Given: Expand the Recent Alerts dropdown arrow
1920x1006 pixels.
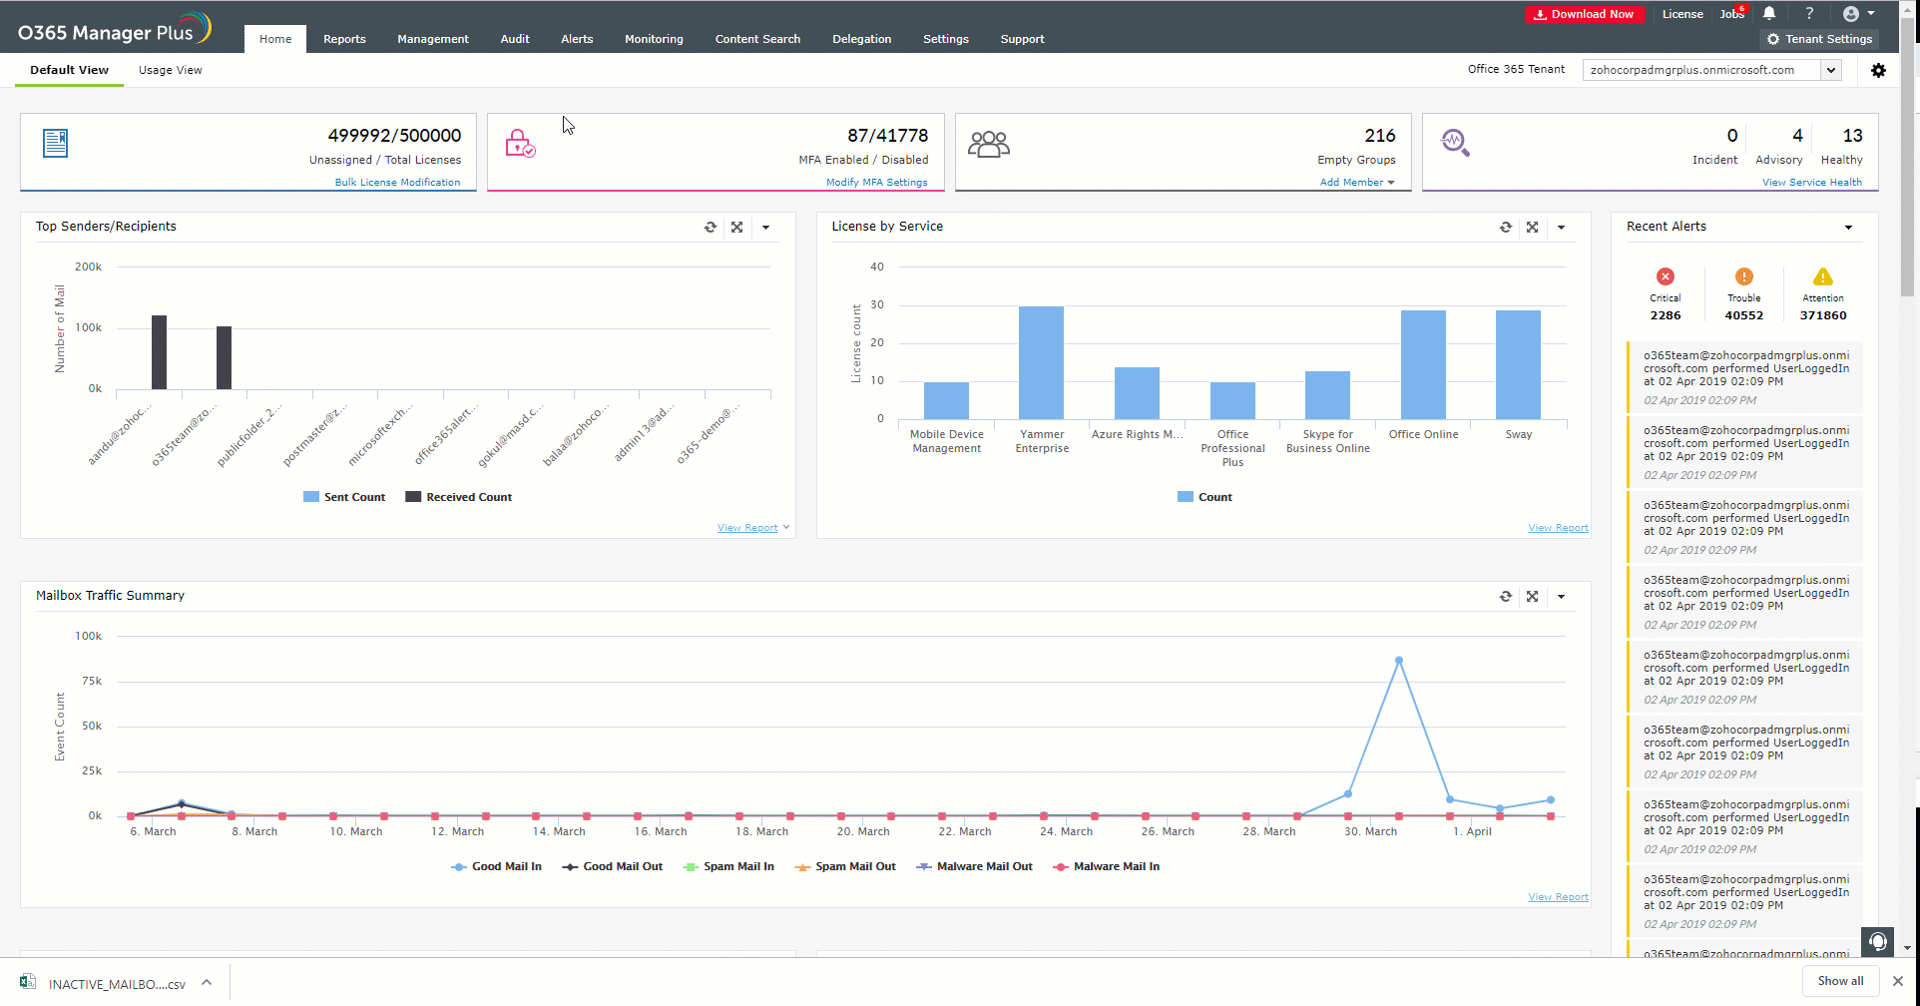Looking at the screenshot, I should coord(1848,227).
